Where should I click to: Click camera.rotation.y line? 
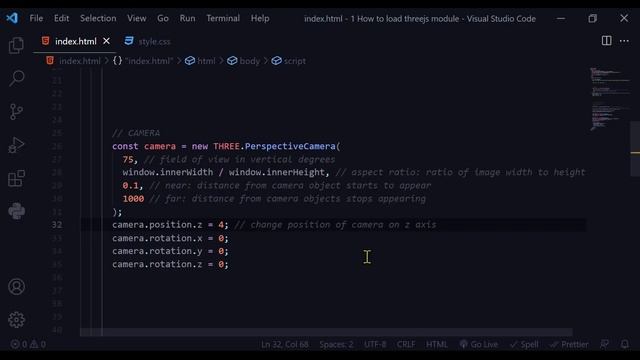(170, 251)
